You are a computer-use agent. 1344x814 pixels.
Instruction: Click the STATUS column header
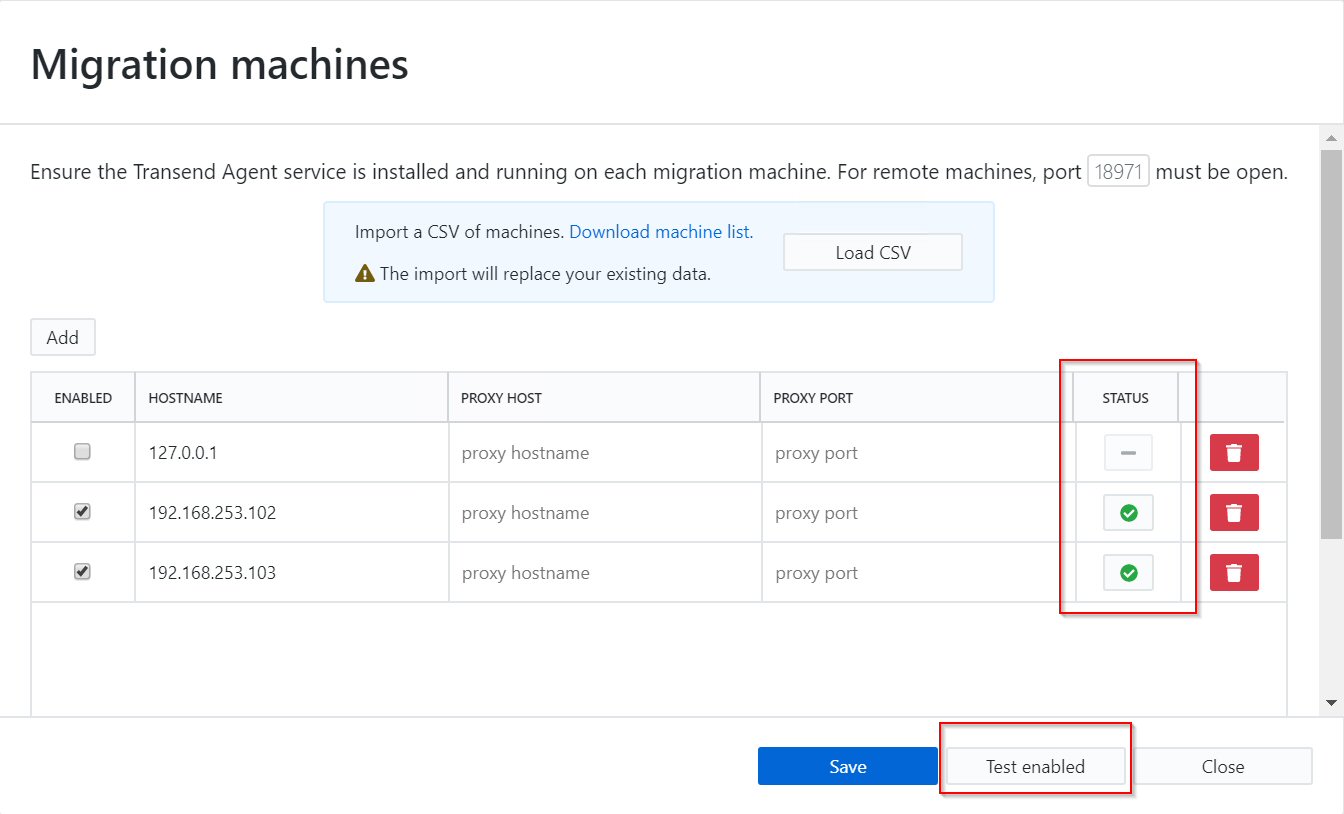pos(1126,398)
